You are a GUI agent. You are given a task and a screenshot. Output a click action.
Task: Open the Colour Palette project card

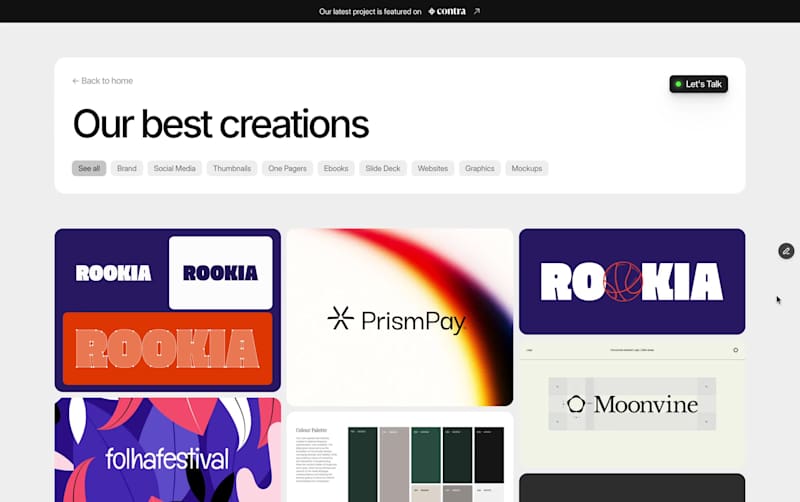coord(400,457)
